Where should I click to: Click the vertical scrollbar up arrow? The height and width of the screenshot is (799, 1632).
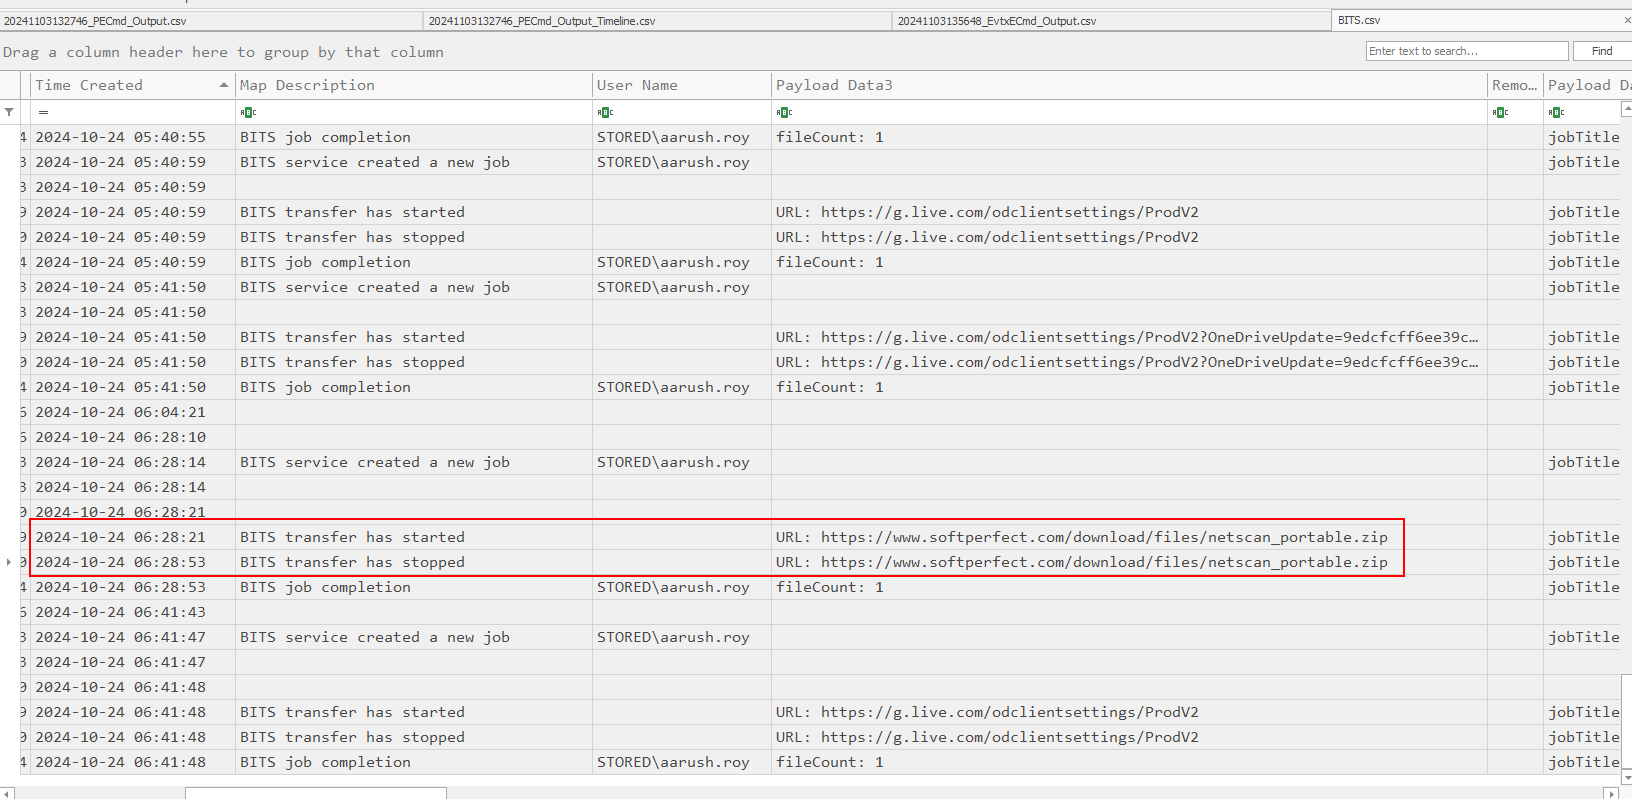pyautogui.click(x=1626, y=681)
